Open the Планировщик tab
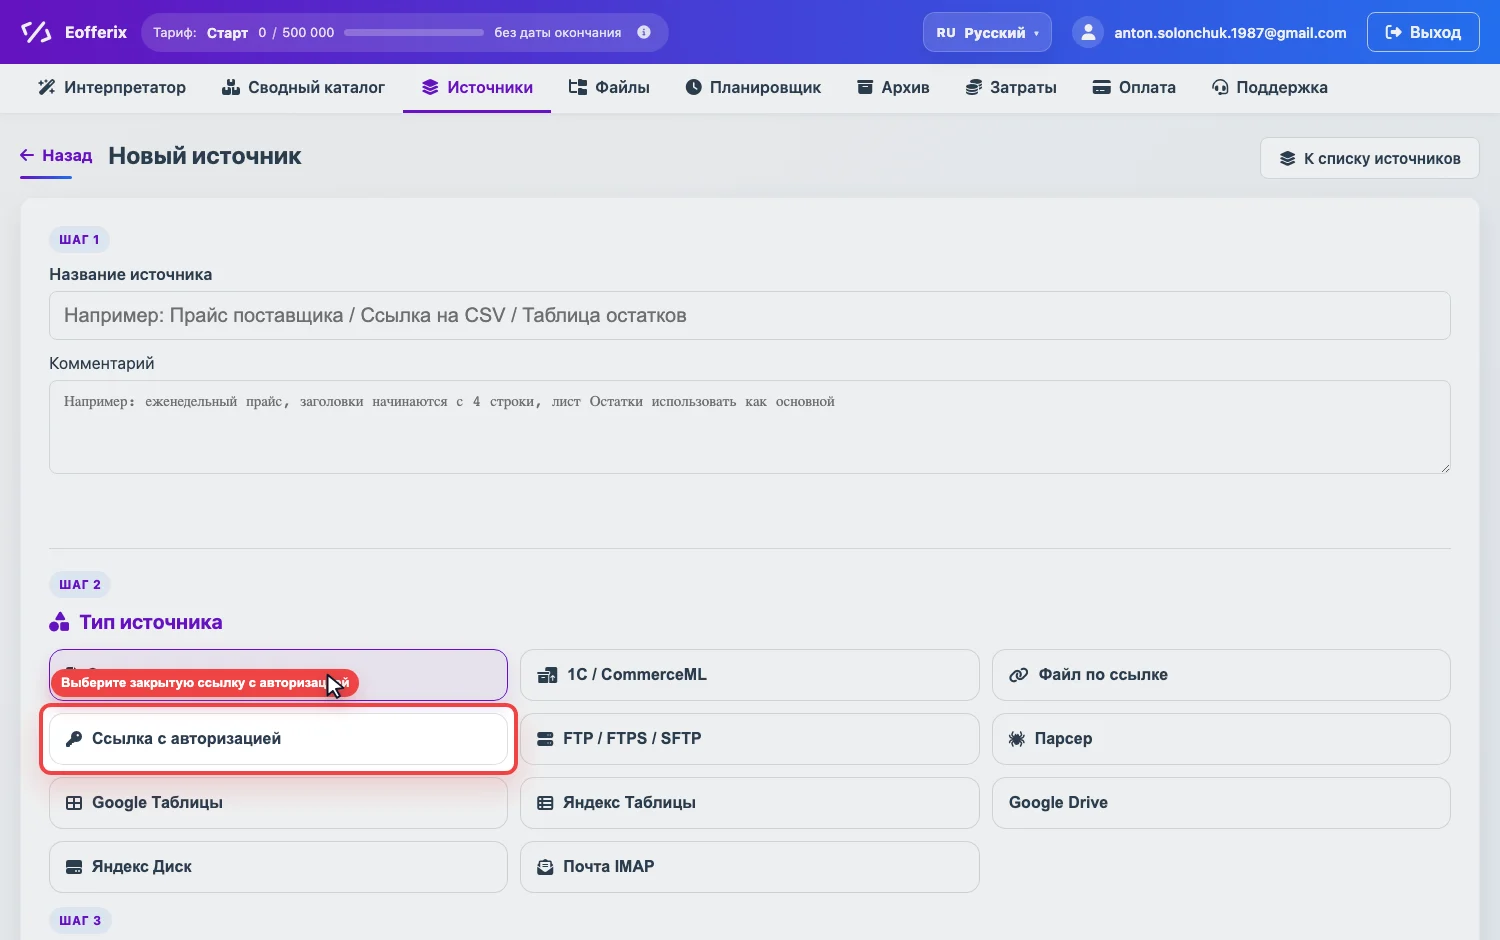The image size is (1500, 940). point(753,88)
